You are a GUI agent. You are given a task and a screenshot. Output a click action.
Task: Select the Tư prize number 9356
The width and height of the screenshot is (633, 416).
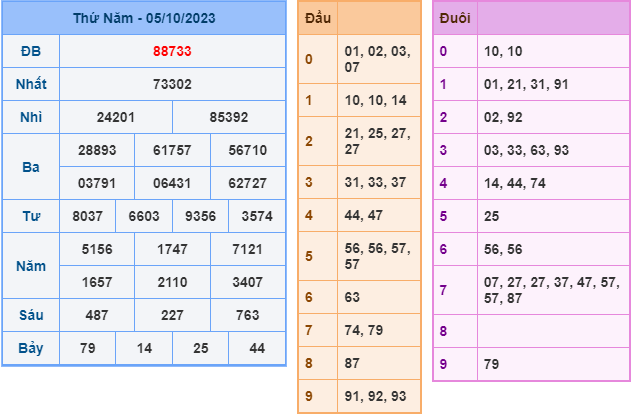tap(201, 216)
